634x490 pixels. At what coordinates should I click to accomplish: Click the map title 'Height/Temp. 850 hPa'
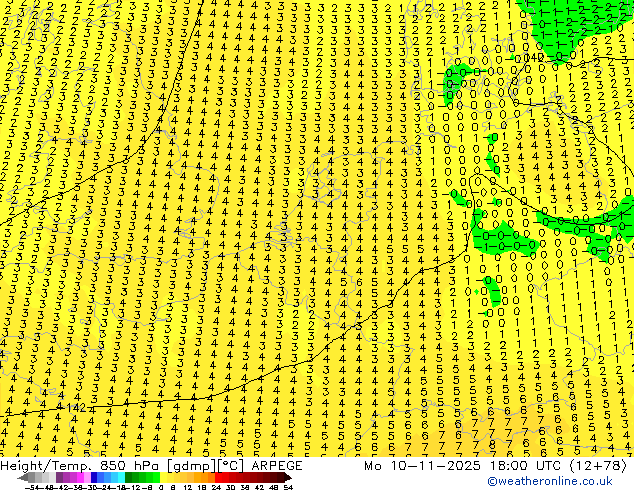80,466
